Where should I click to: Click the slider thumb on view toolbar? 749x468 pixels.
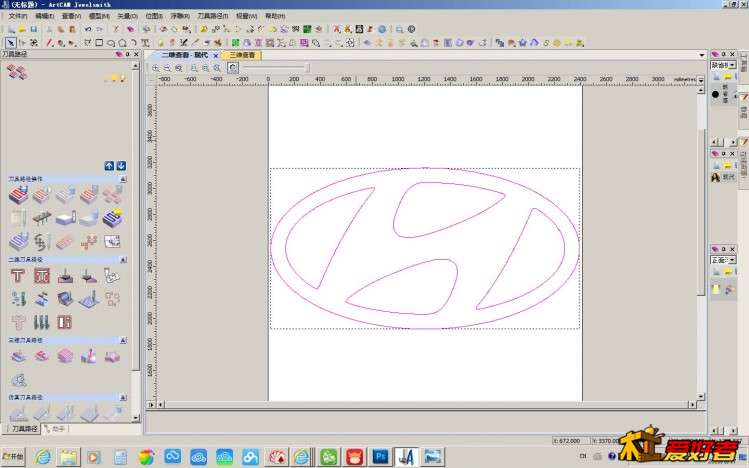(308, 68)
